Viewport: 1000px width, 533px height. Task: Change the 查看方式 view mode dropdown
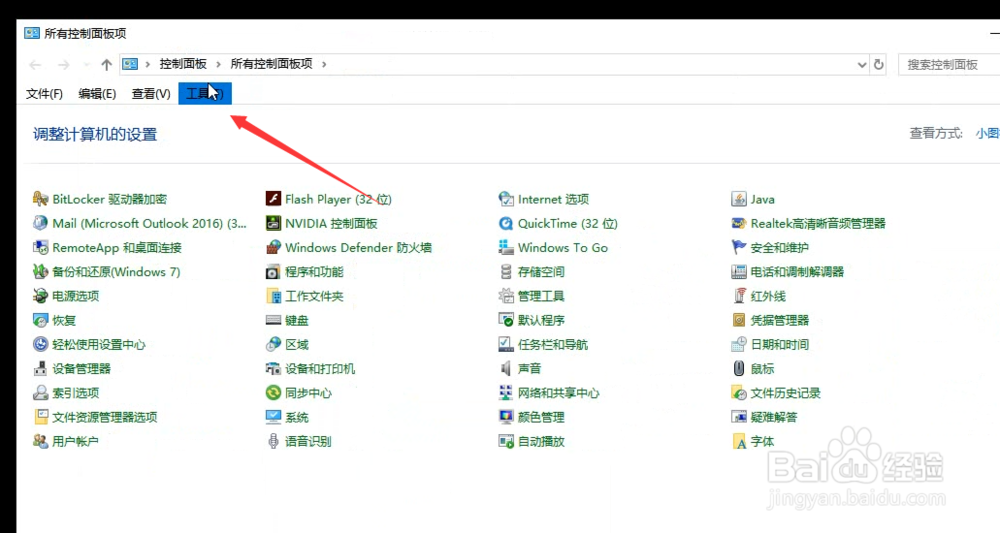[x=987, y=133]
